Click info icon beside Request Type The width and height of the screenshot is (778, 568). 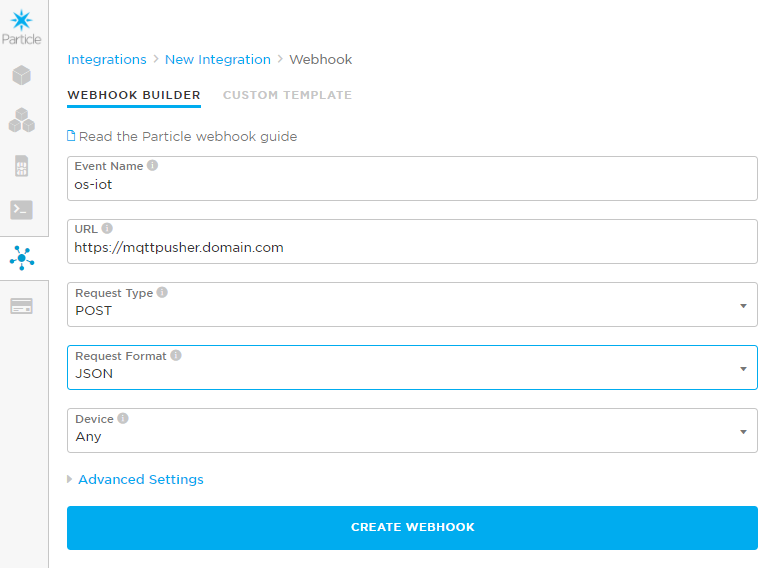pyautogui.click(x=162, y=293)
